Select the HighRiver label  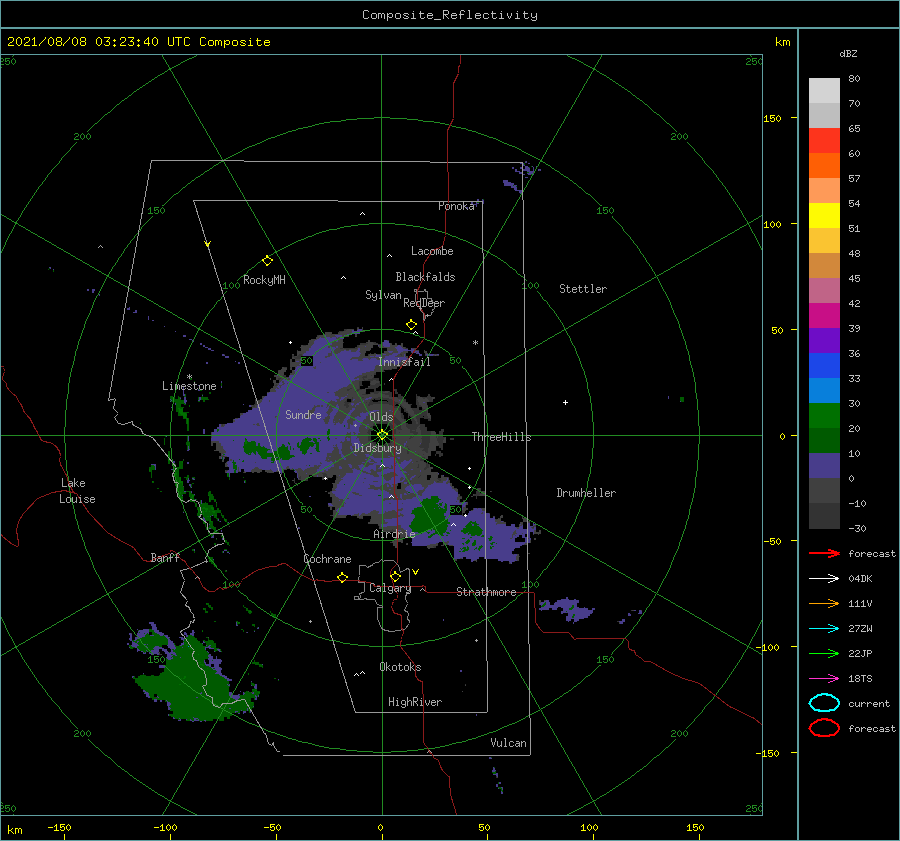click(x=415, y=702)
